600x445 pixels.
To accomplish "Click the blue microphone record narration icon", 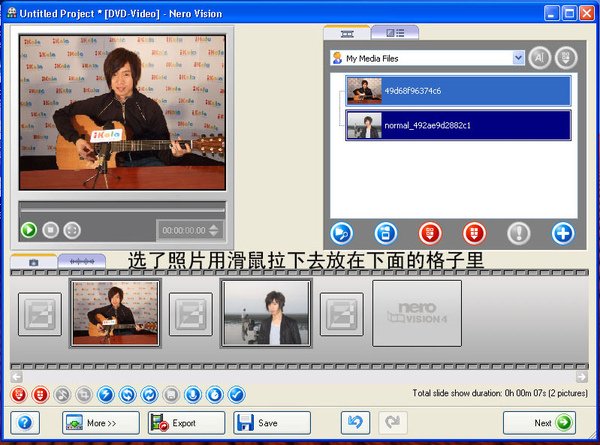I will (193, 394).
